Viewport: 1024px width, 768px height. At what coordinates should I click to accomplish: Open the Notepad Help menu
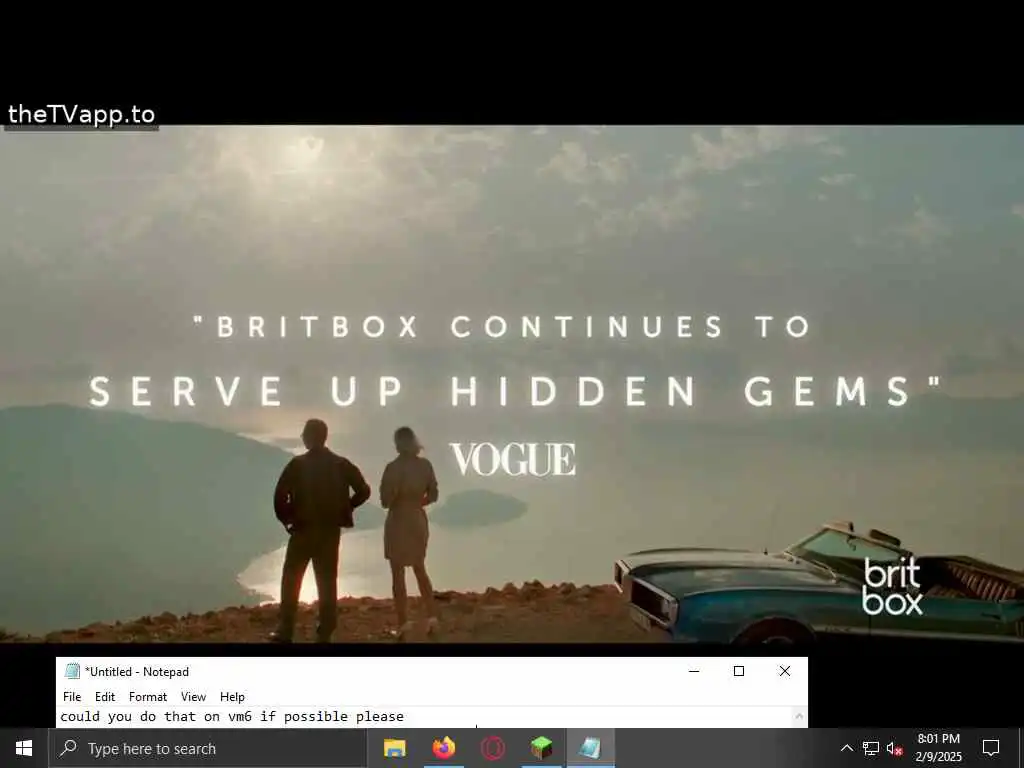pos(232,697)
